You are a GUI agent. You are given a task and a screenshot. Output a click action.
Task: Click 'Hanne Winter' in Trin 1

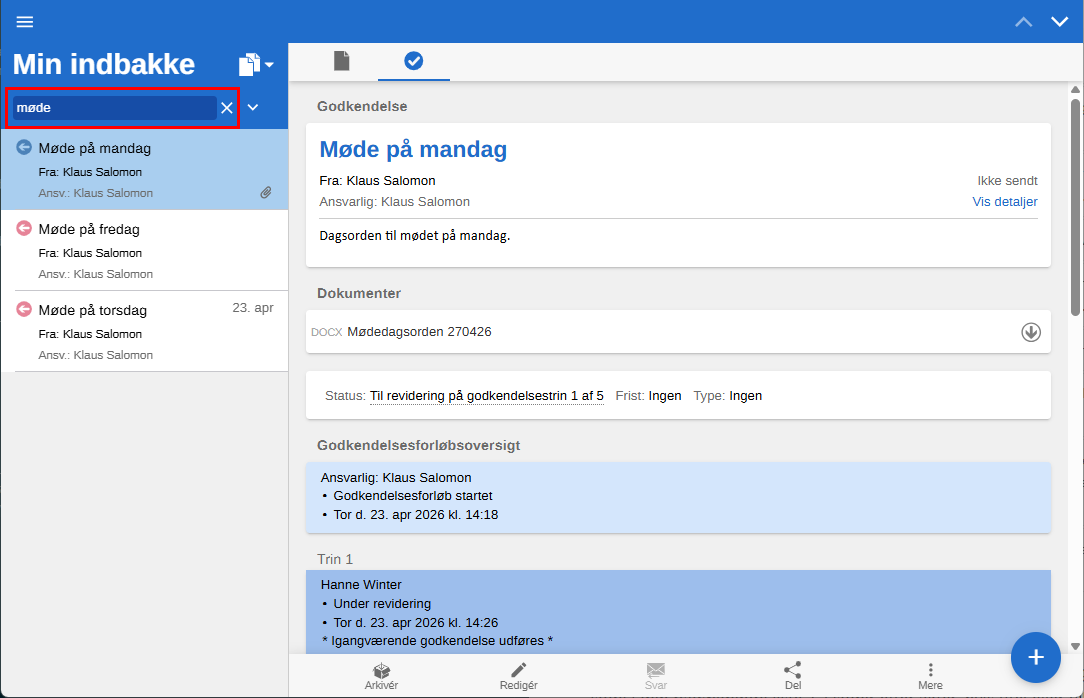click(x=361, y=585)
